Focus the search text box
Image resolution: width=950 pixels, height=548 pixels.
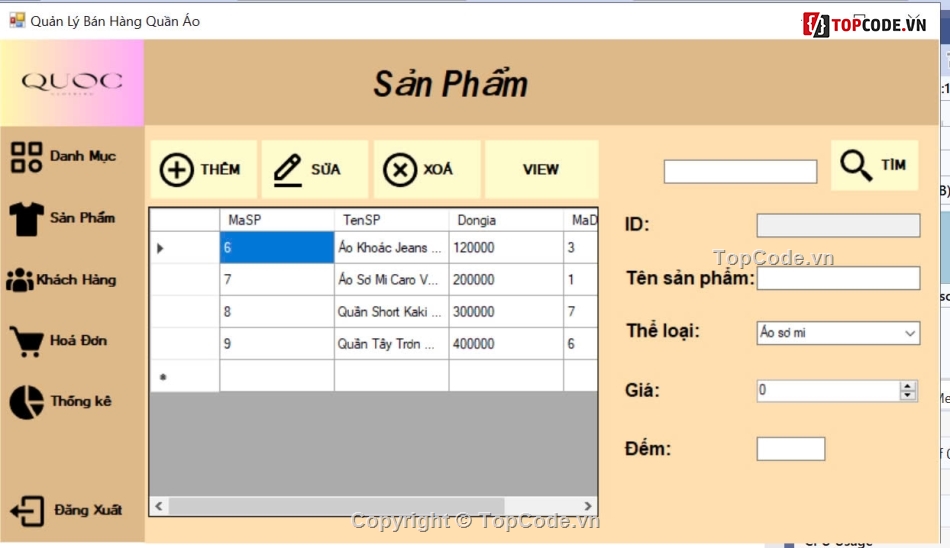pos(740,172)
